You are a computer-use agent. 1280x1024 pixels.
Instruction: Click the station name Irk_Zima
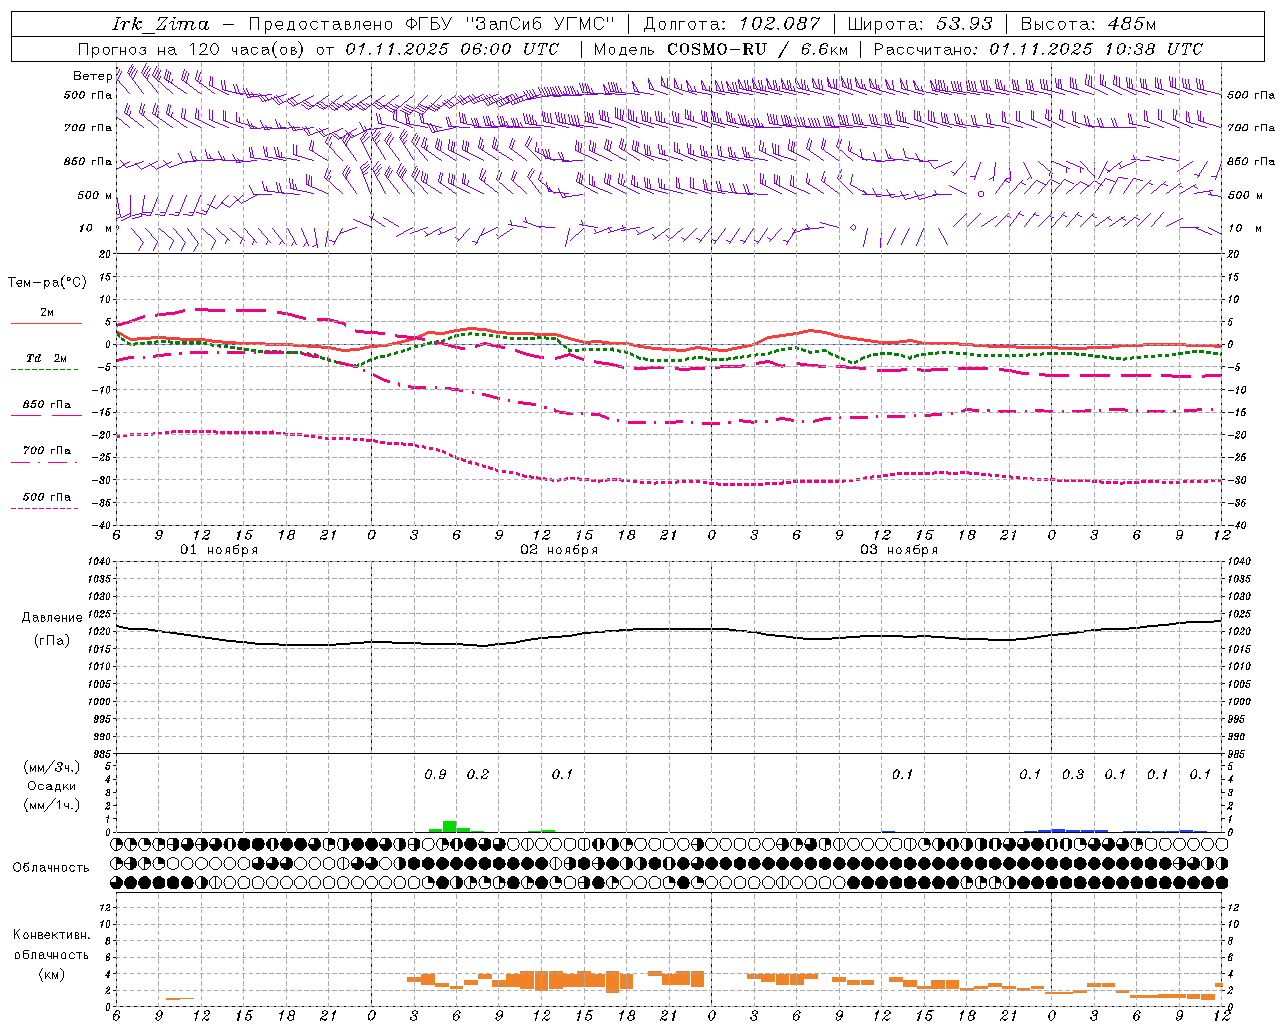[x=161, y=24]
